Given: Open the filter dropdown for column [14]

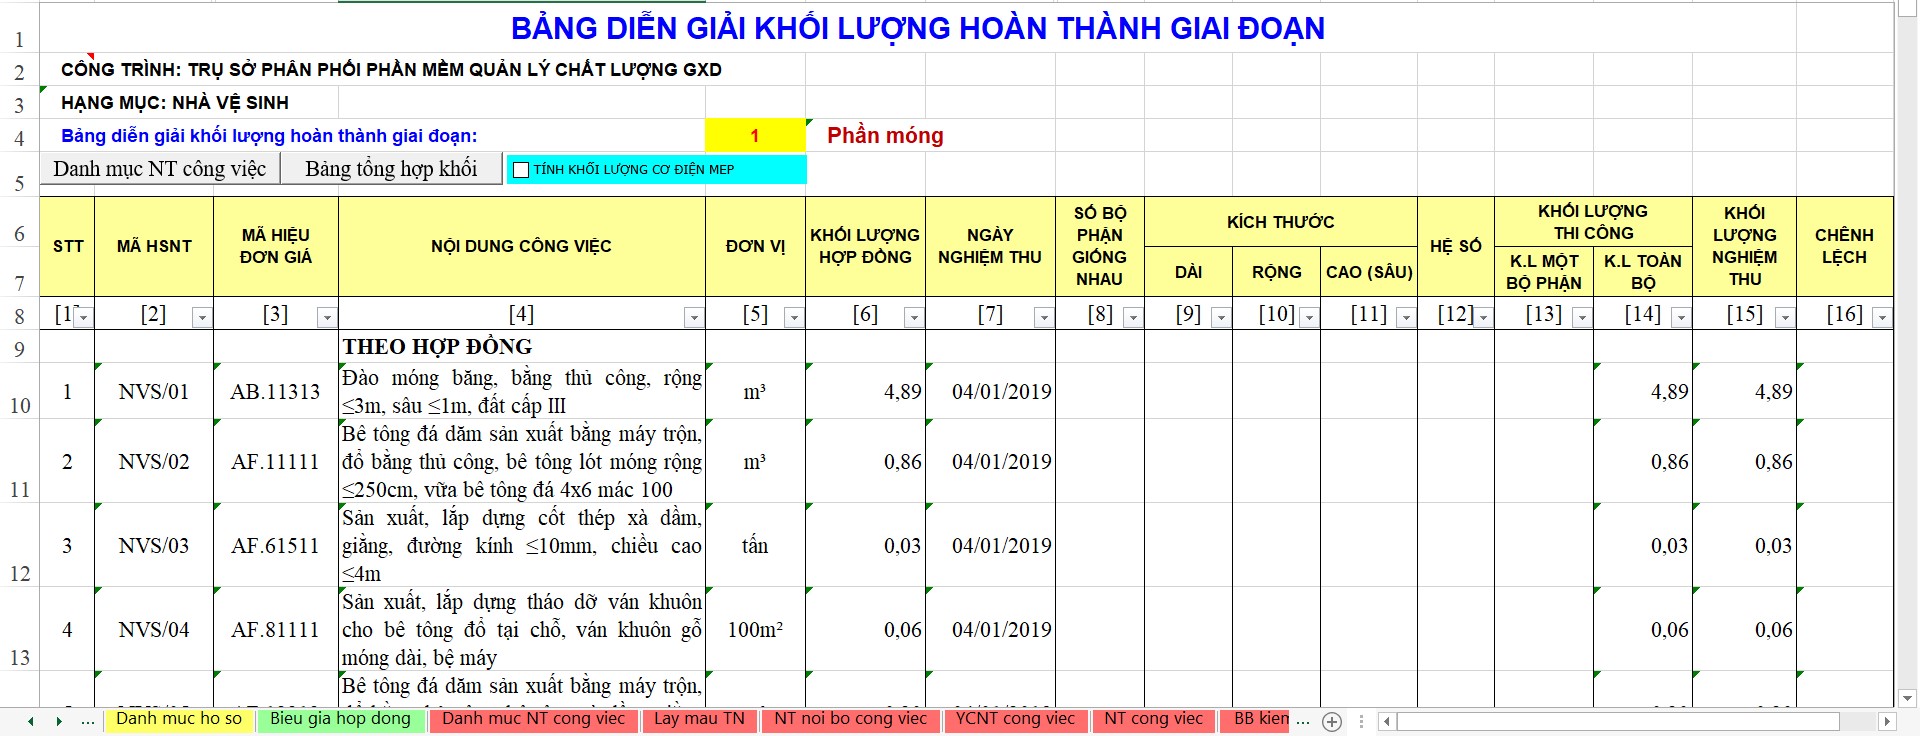Looking at the screenshot, I should click(1680, 317).
